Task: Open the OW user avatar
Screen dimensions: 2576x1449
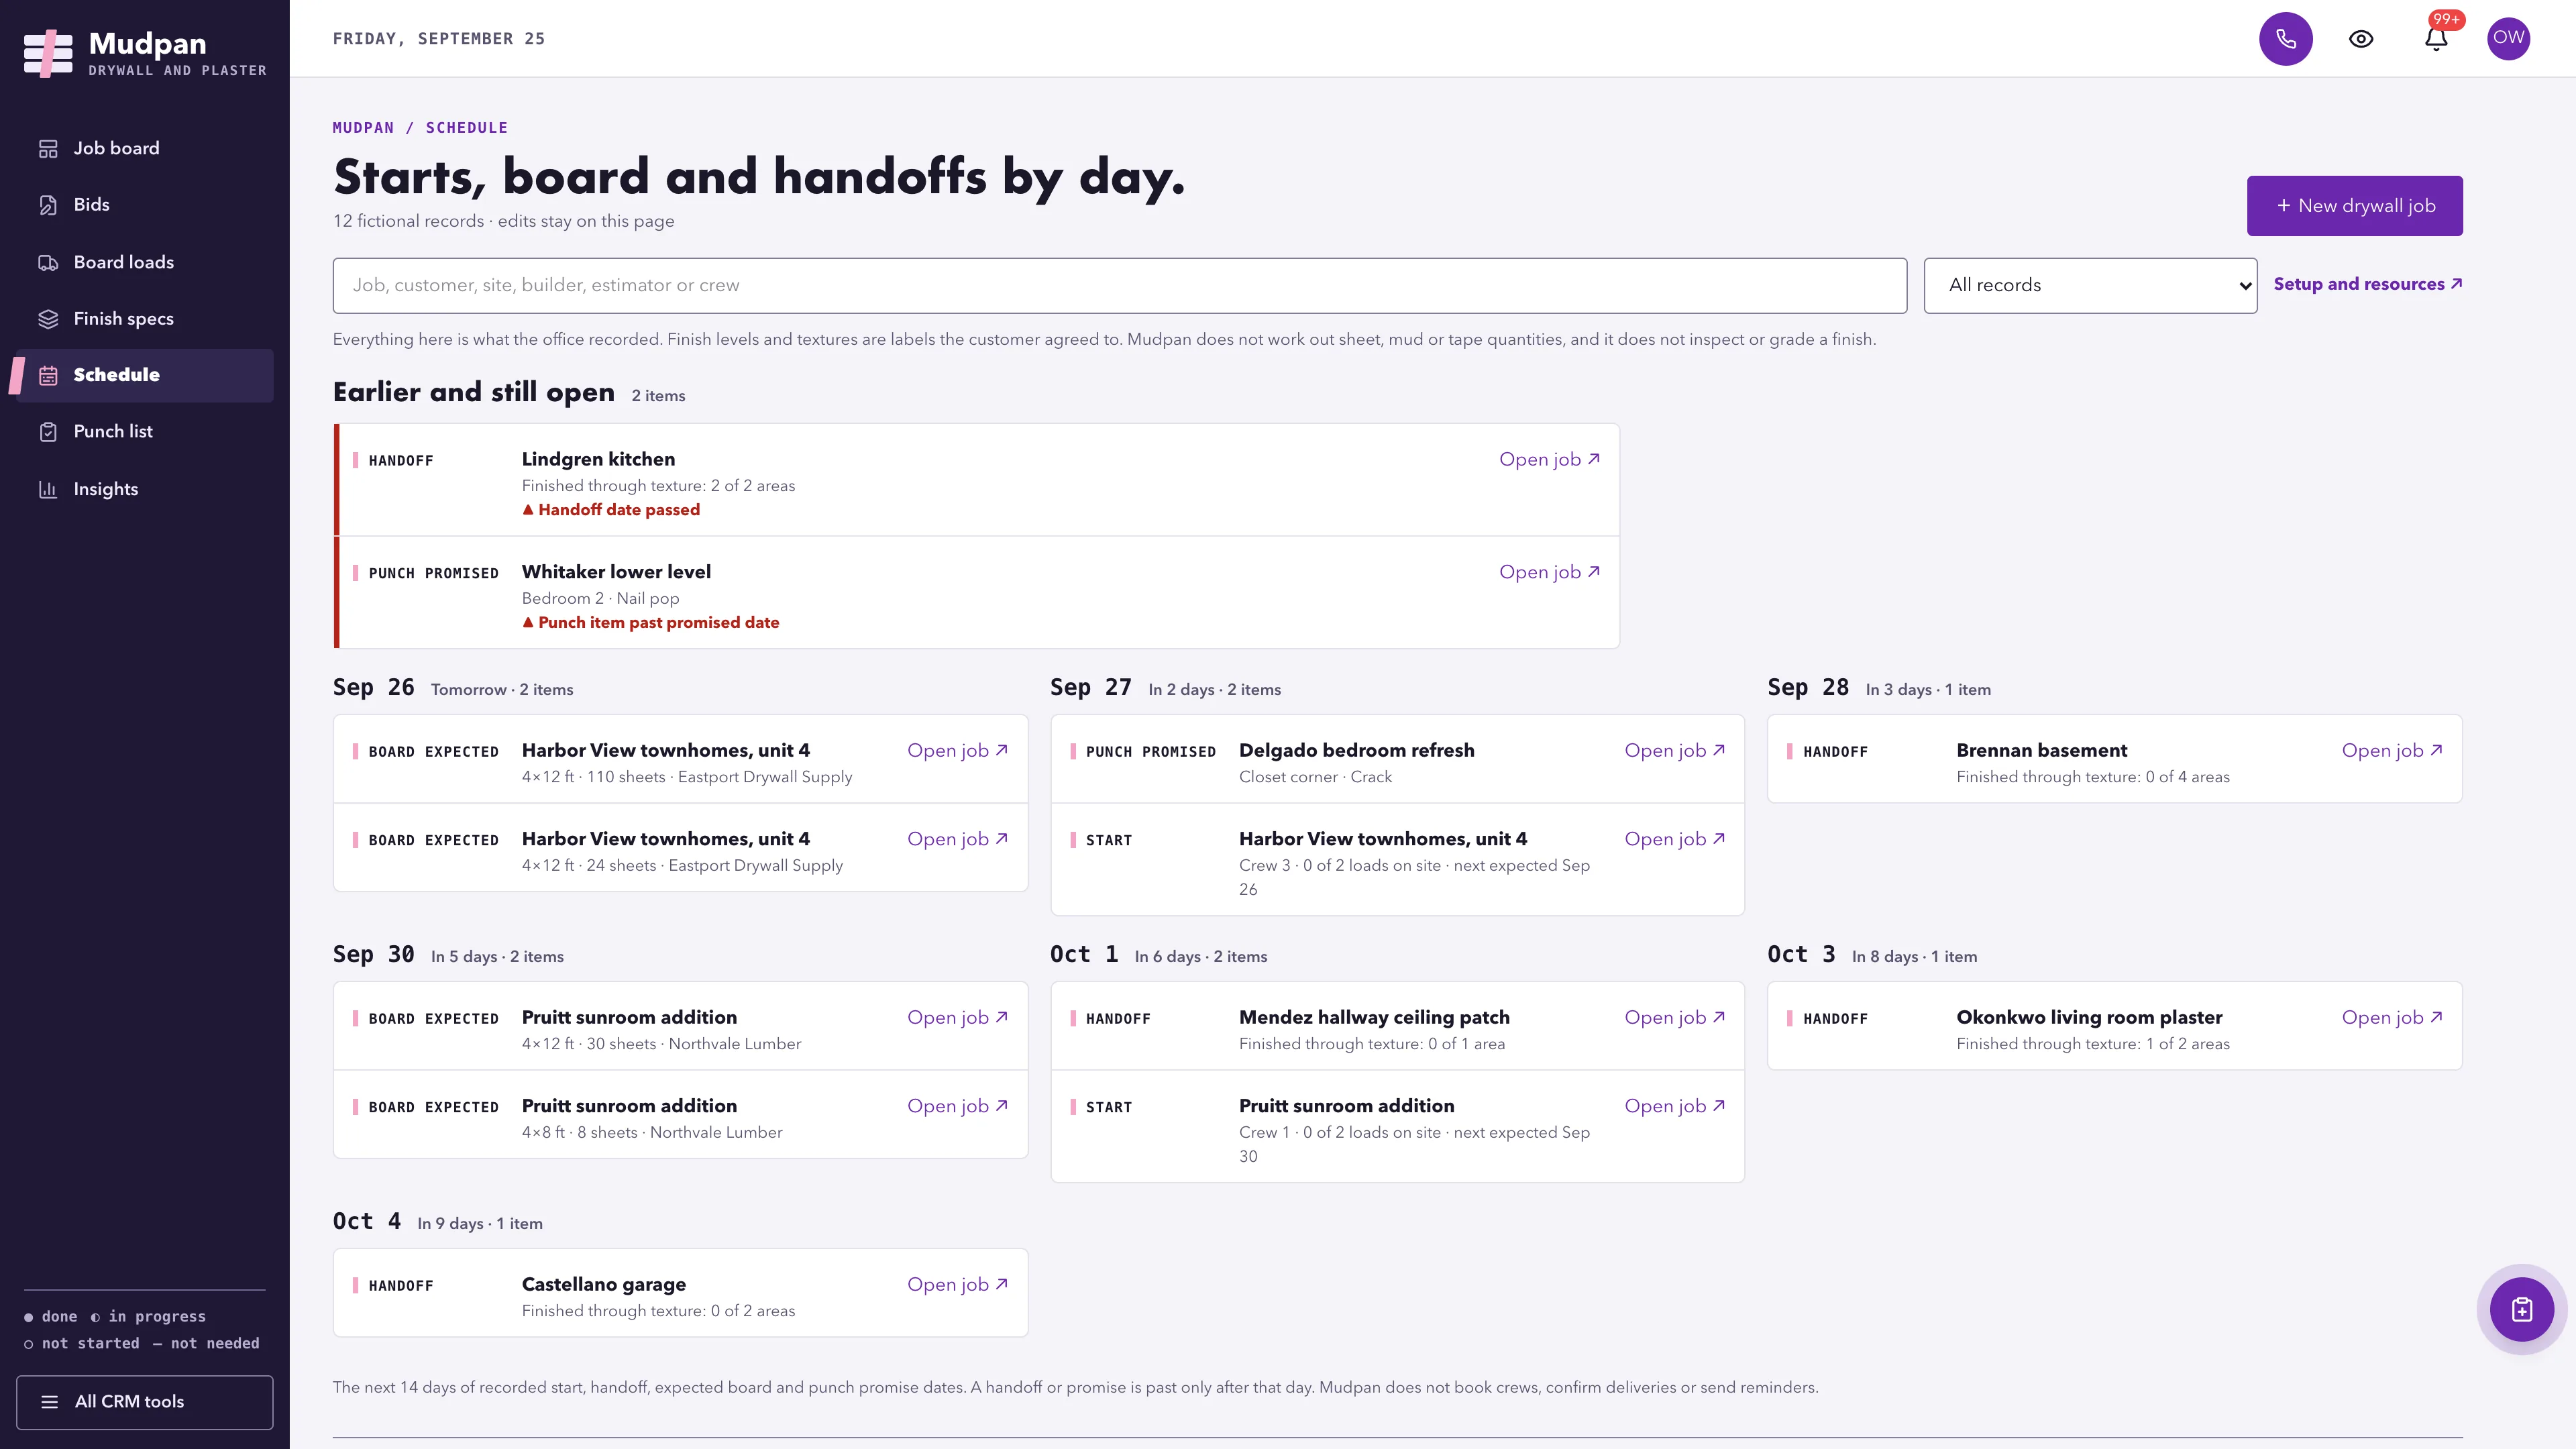Action: pos(2508,38)
